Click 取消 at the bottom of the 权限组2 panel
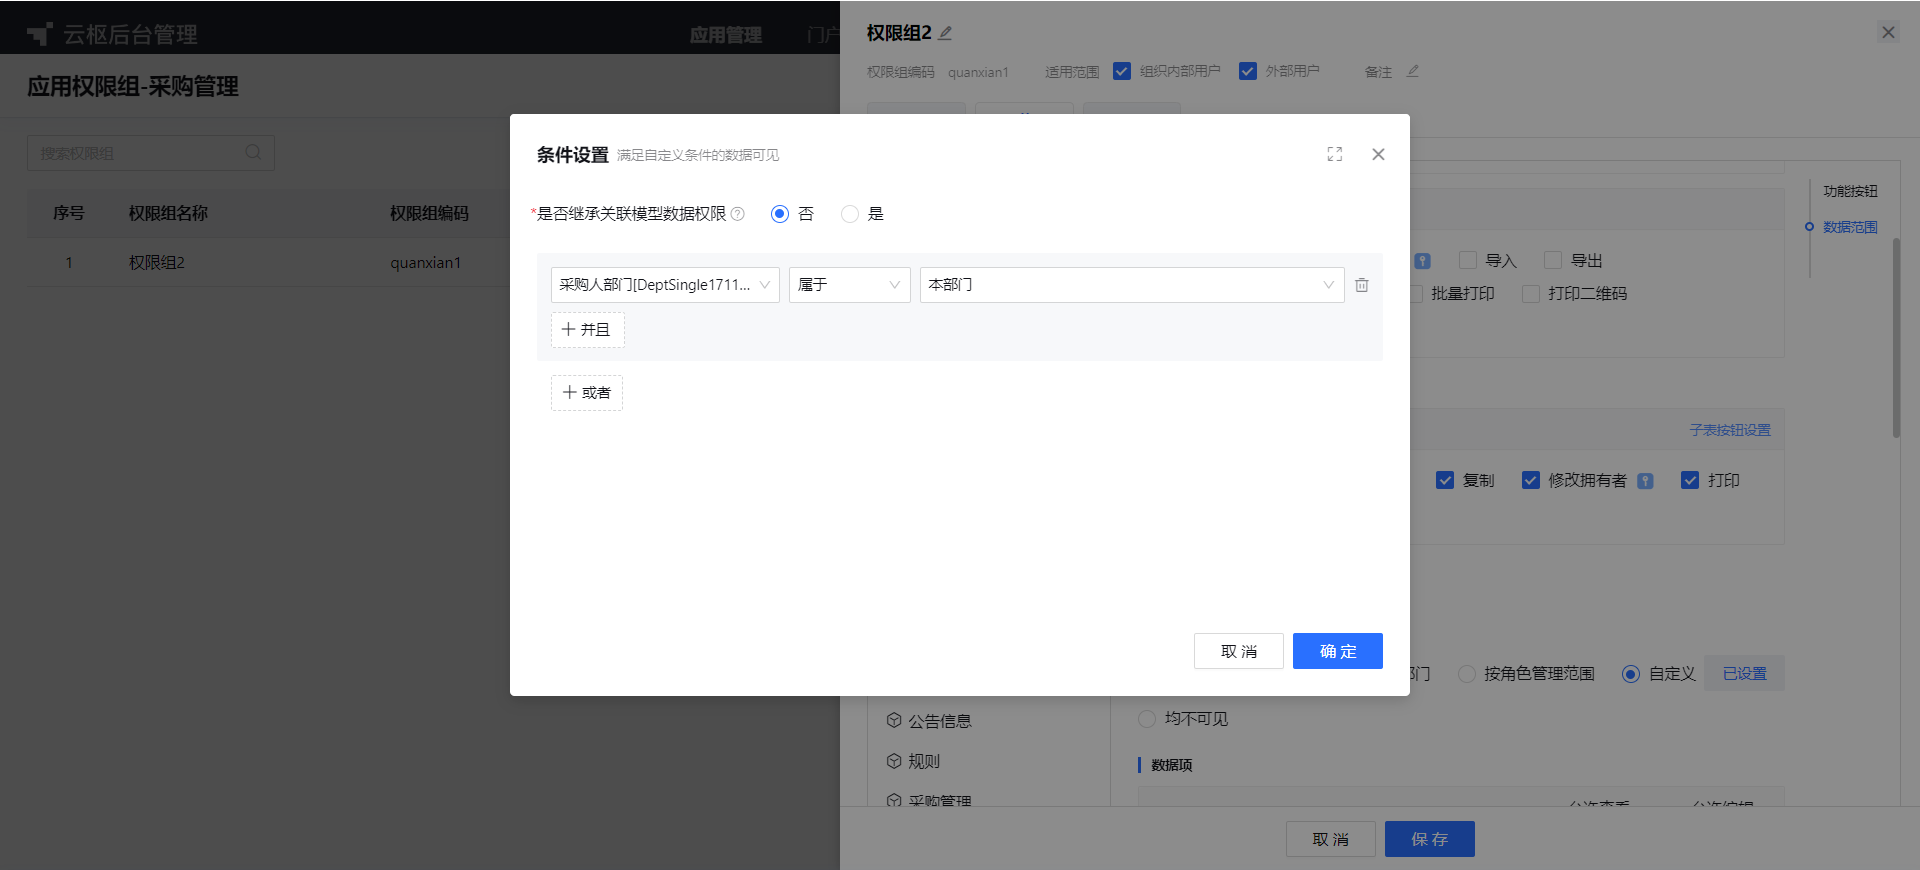 [1331, 839]
